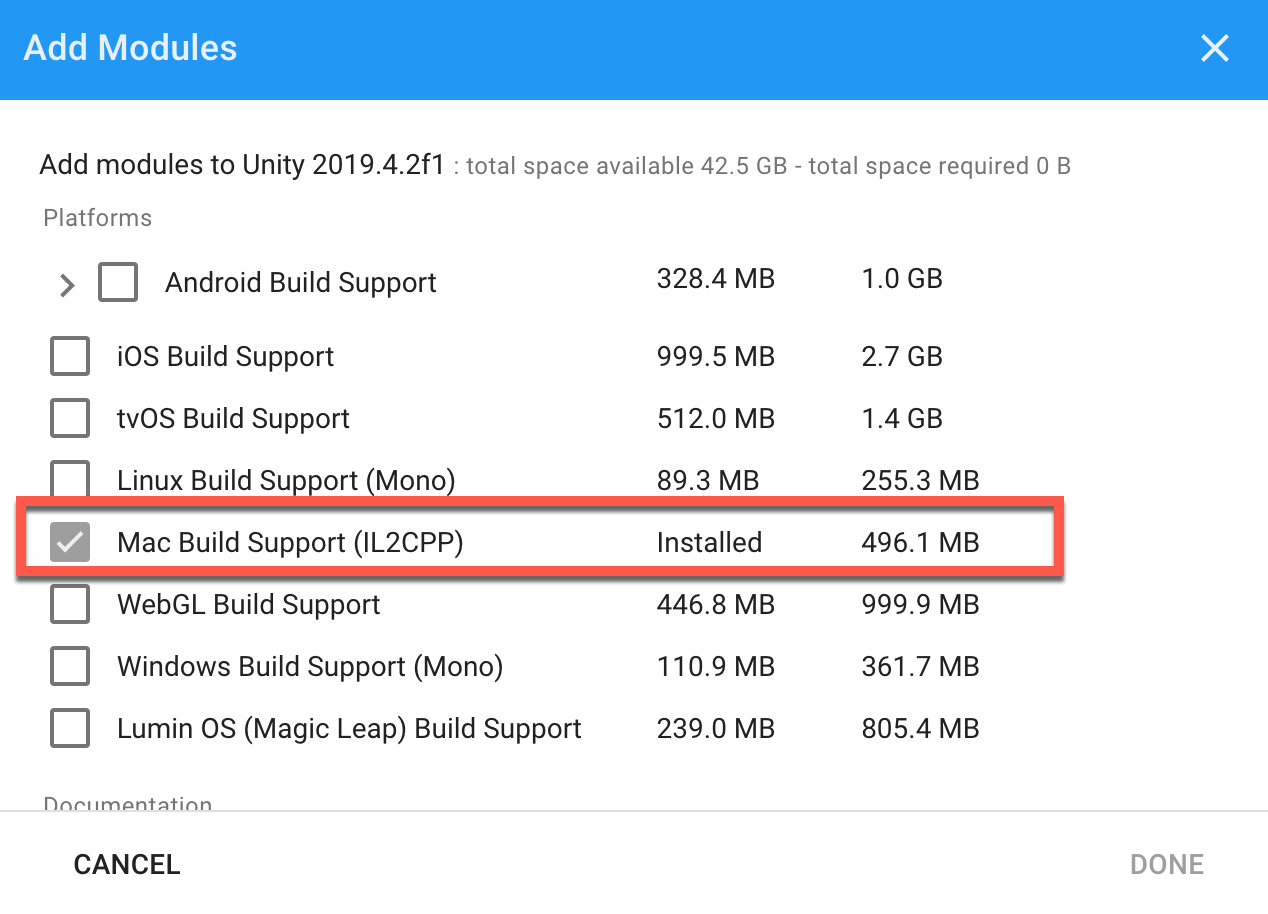Viewport: 1268px width, 914px height.
Task: Close the Add Modules dialog
Action: pos(1214,48)
